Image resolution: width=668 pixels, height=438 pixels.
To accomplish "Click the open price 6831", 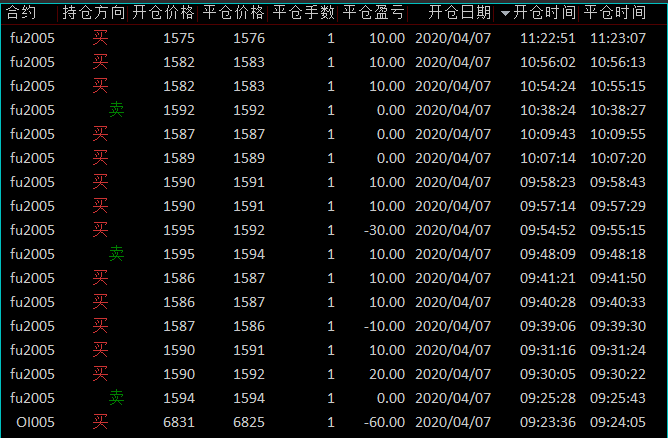I will point(179,422).
